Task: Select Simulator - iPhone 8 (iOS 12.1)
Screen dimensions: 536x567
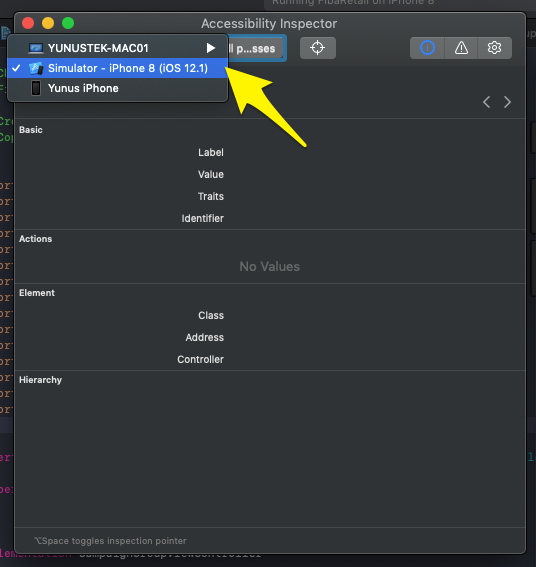Action: click(118, 68)
